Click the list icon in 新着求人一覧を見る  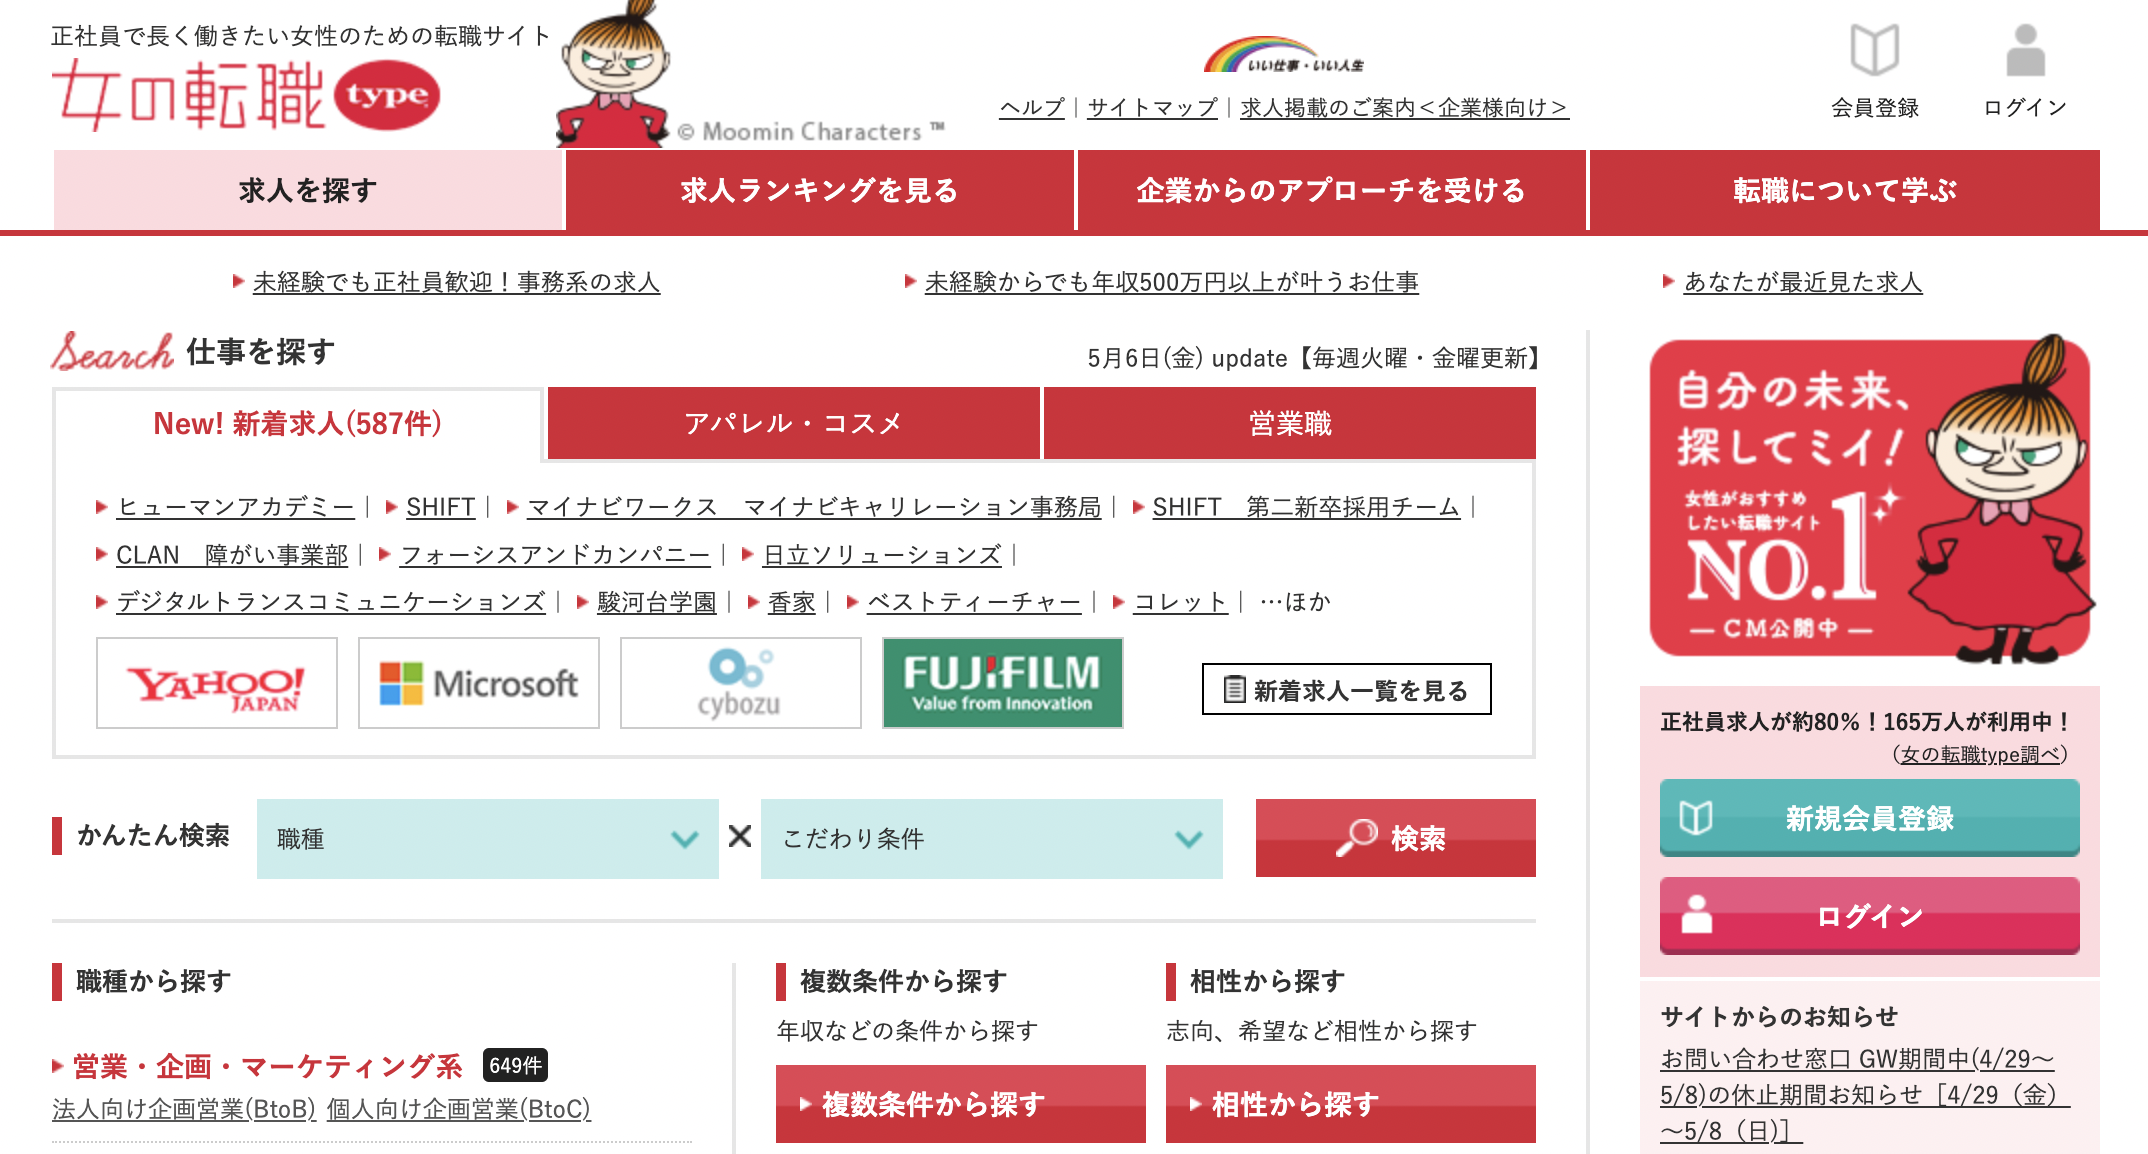[1235, 689]
